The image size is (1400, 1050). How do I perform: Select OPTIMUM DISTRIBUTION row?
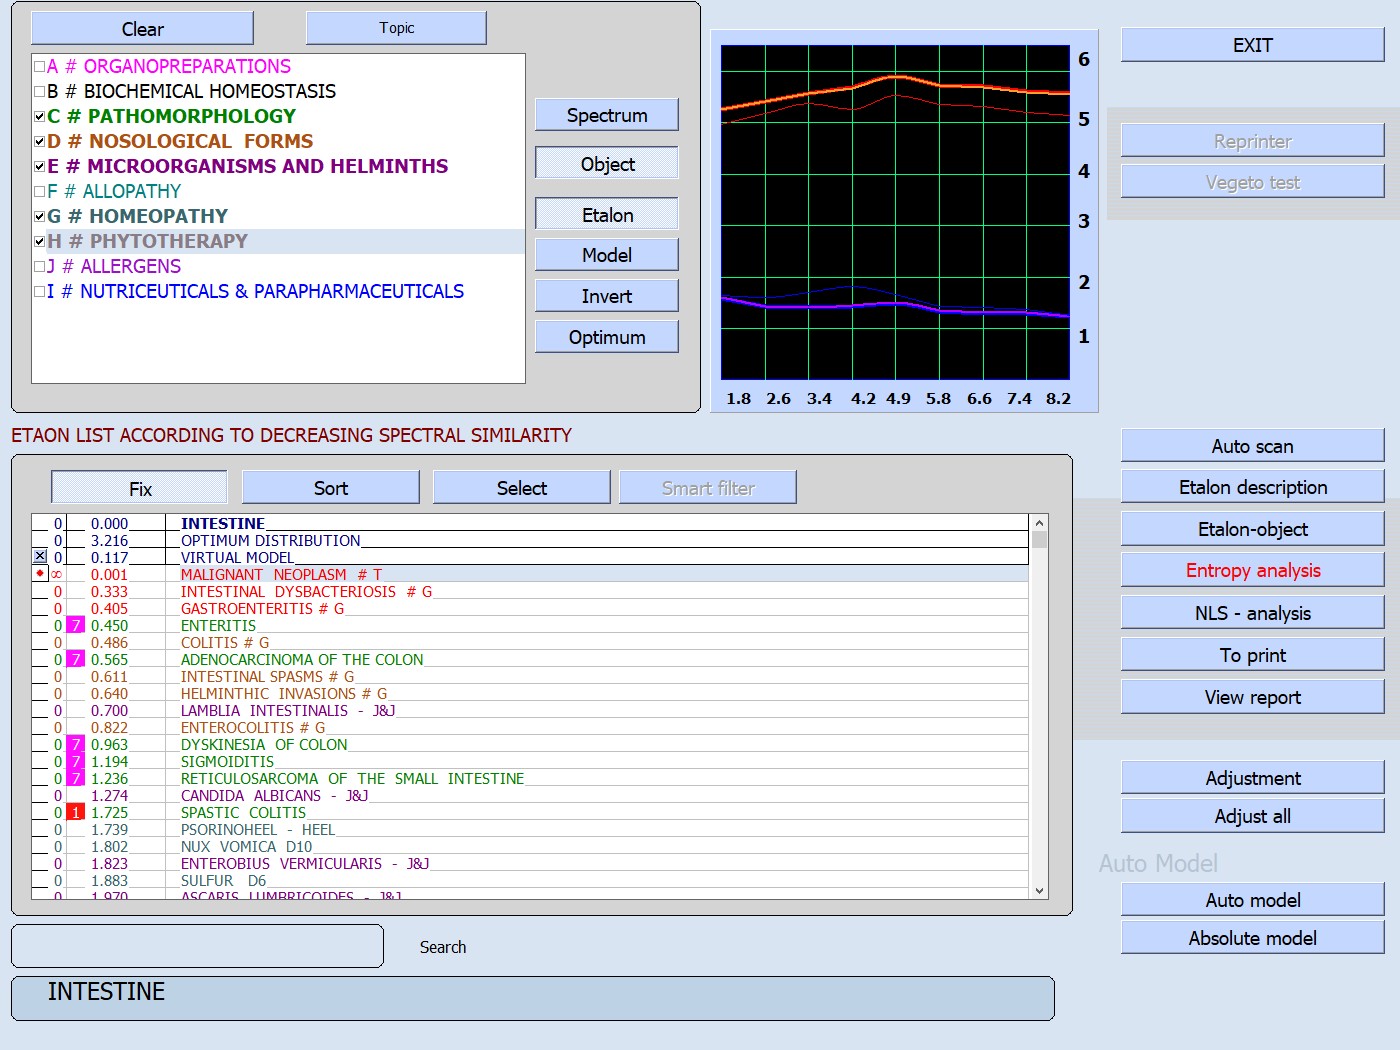point(530,540)
